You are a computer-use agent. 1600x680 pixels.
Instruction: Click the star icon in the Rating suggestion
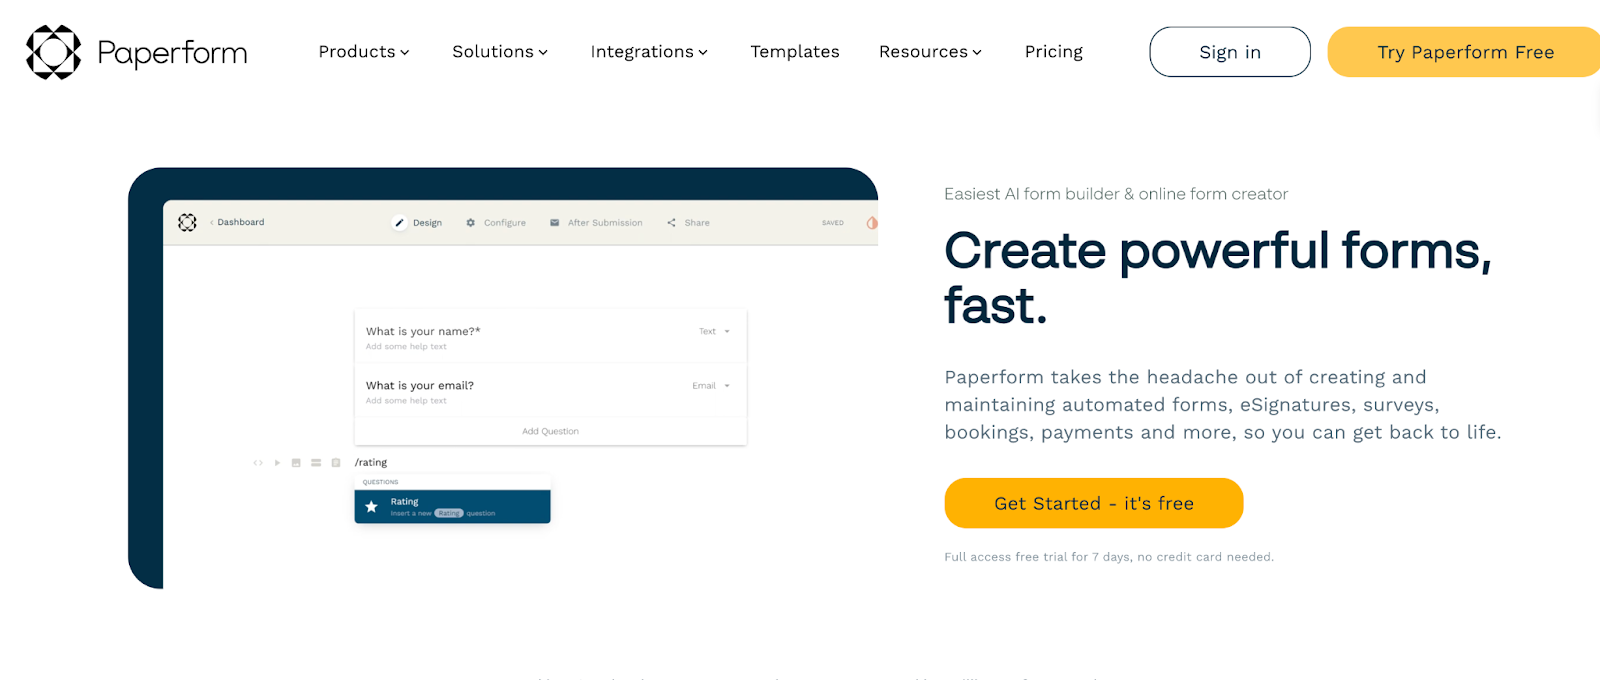click(x=372, y=507)
